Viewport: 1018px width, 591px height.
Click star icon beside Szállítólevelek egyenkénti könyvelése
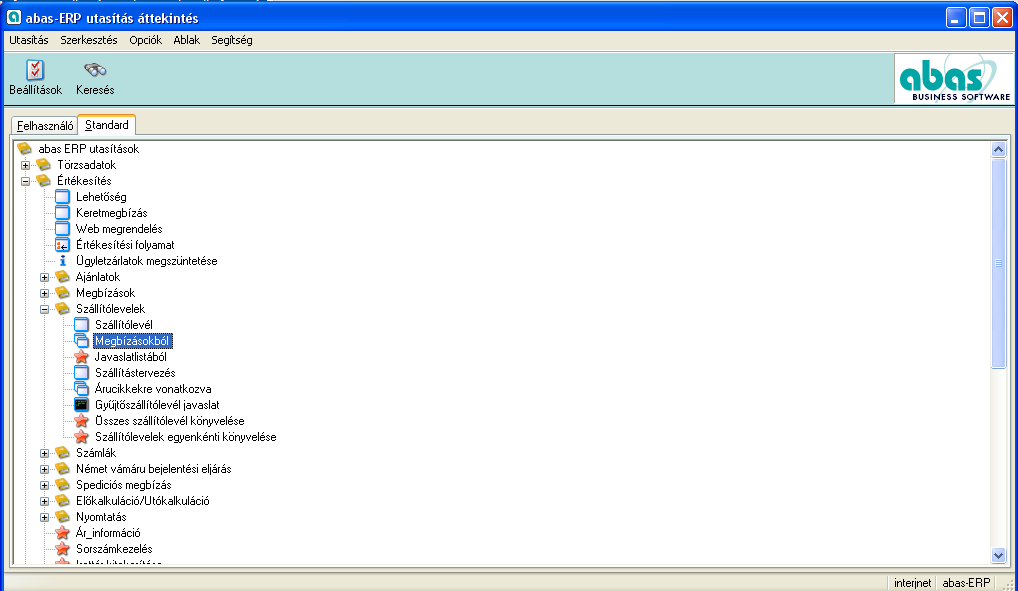click(81, 437)
